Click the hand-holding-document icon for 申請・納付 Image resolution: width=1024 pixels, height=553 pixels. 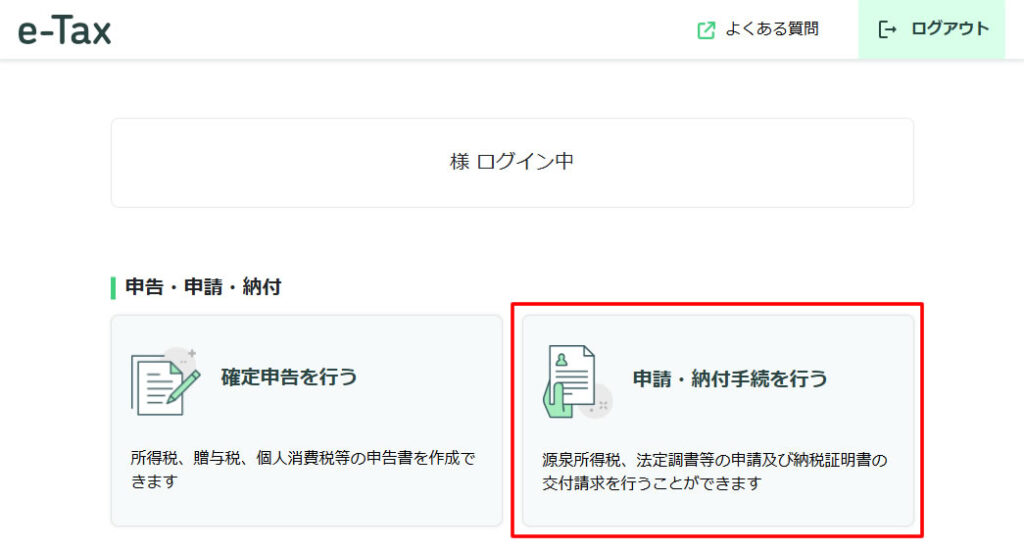tap(577, 383)
